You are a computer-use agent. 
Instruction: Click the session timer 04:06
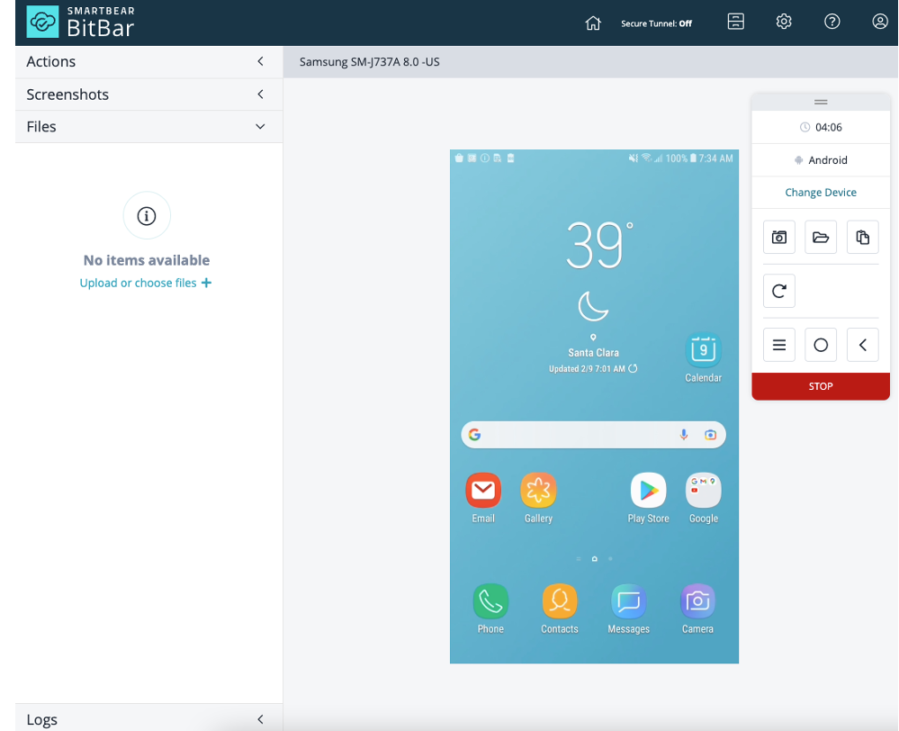[821, 127]
